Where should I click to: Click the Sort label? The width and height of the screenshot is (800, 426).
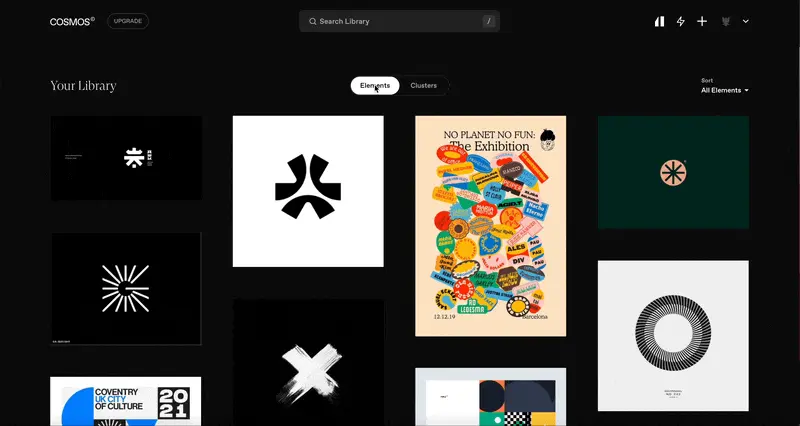tap(707, 81)
